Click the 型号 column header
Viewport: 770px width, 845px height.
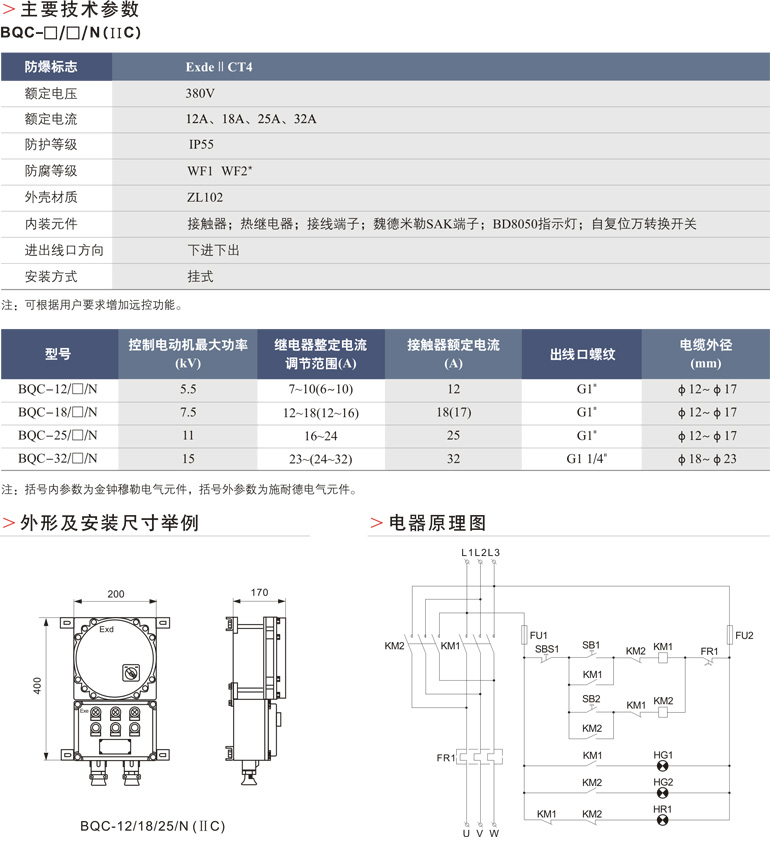point(58,354)
